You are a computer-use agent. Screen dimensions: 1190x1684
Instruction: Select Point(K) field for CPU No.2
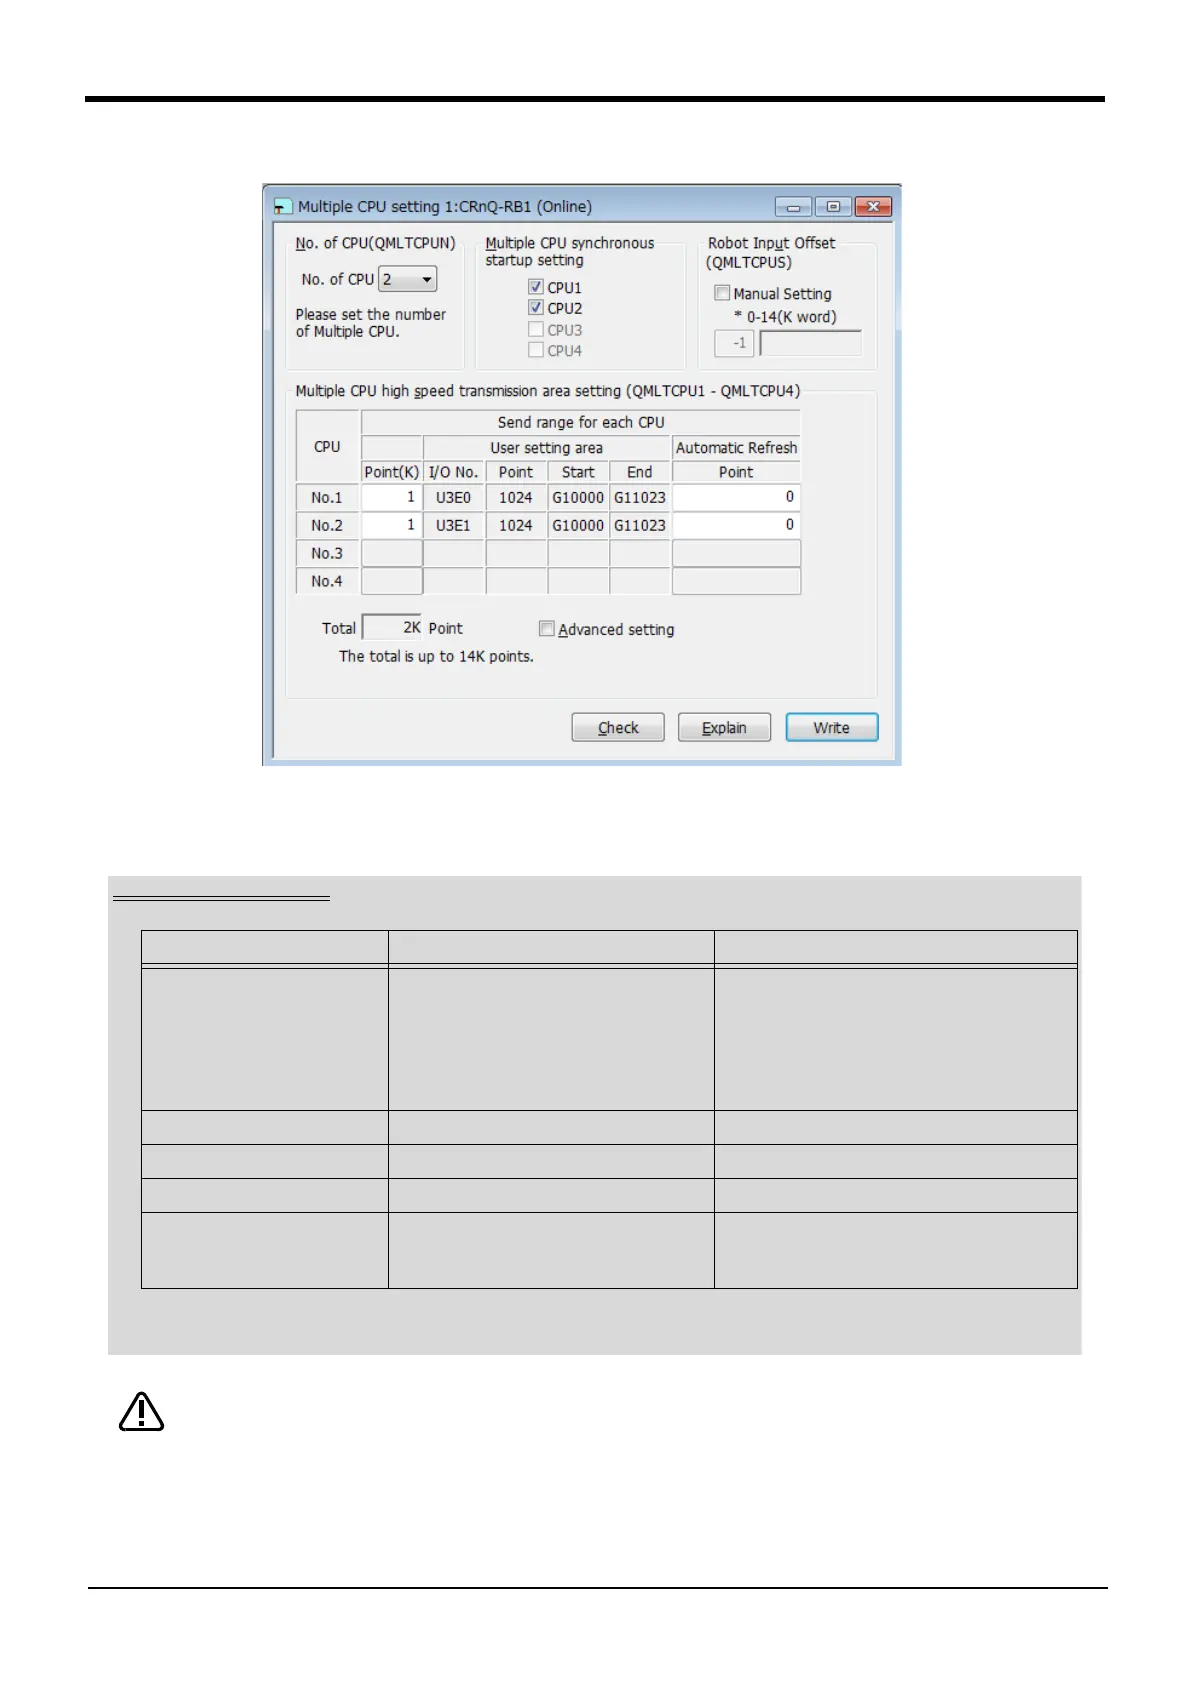(x=392, y=525)
